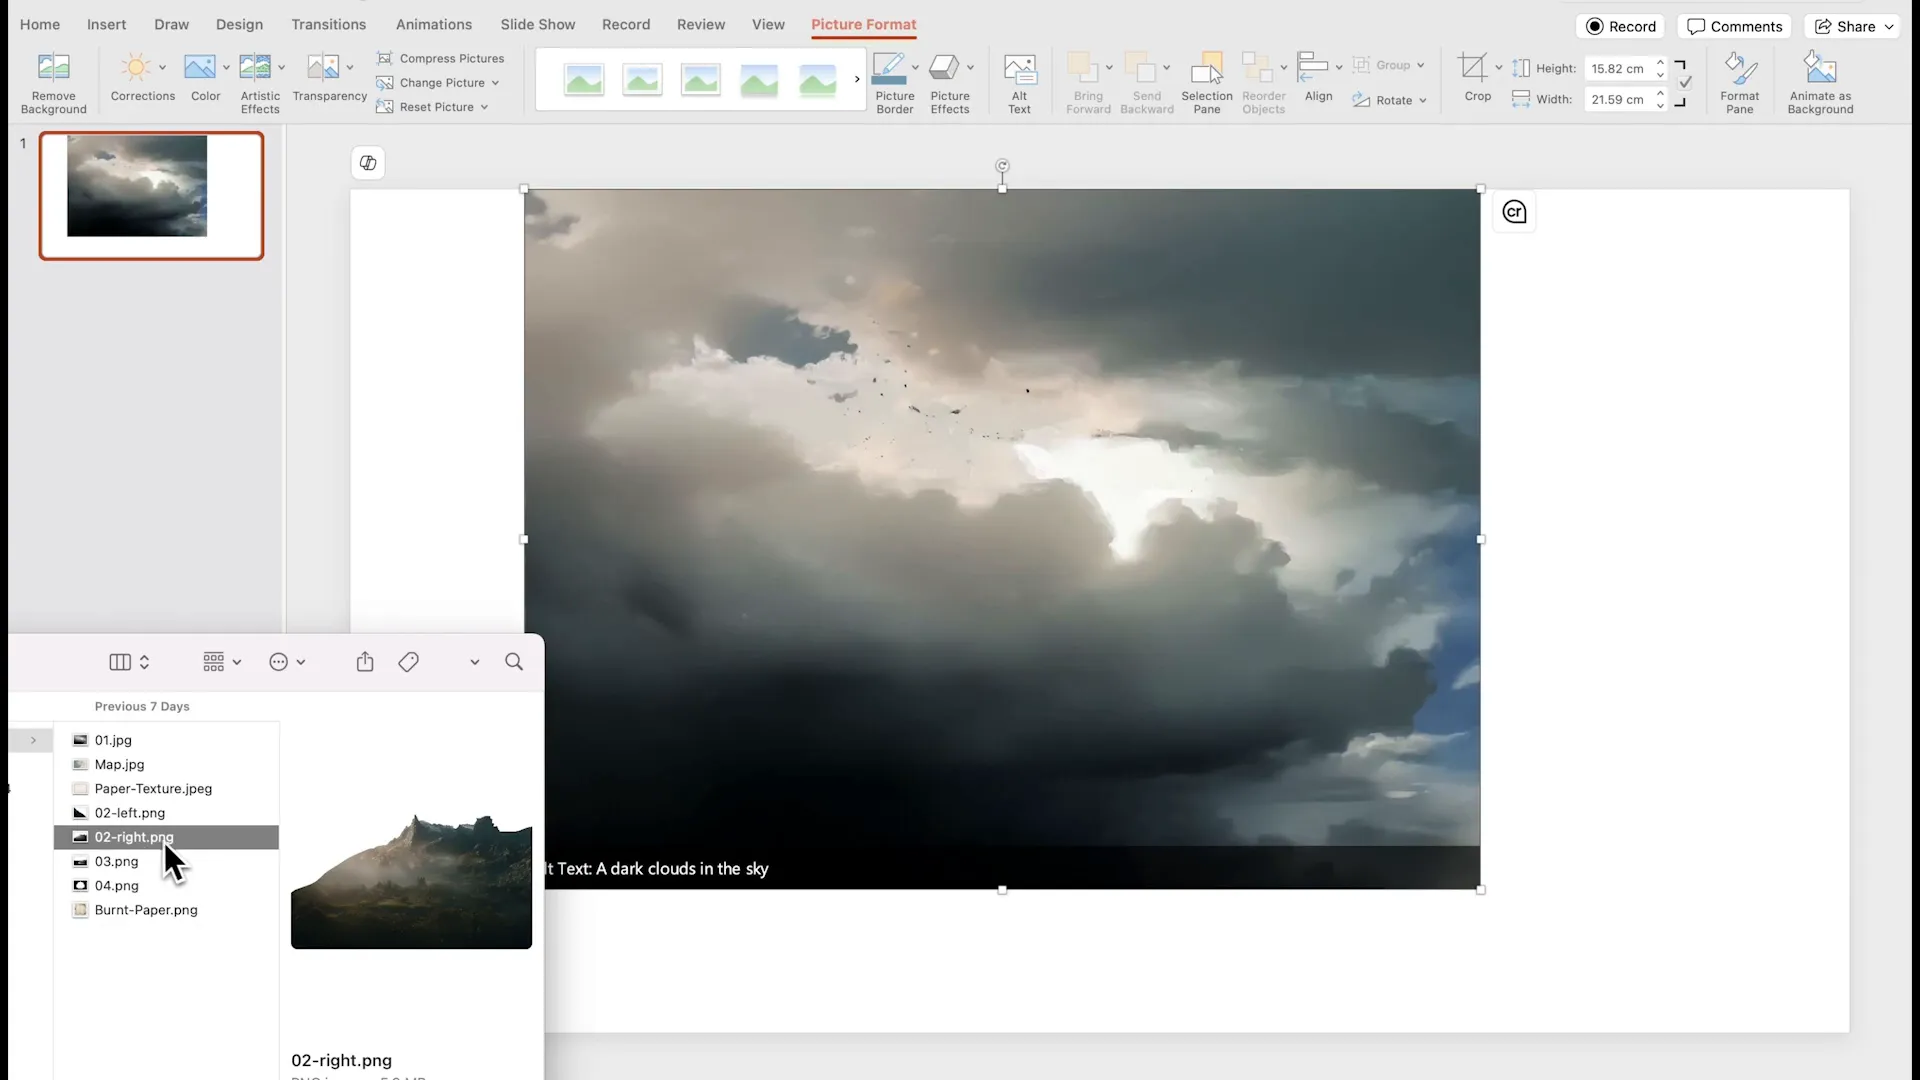Open the Comments button

click(x=1735, y=27)
